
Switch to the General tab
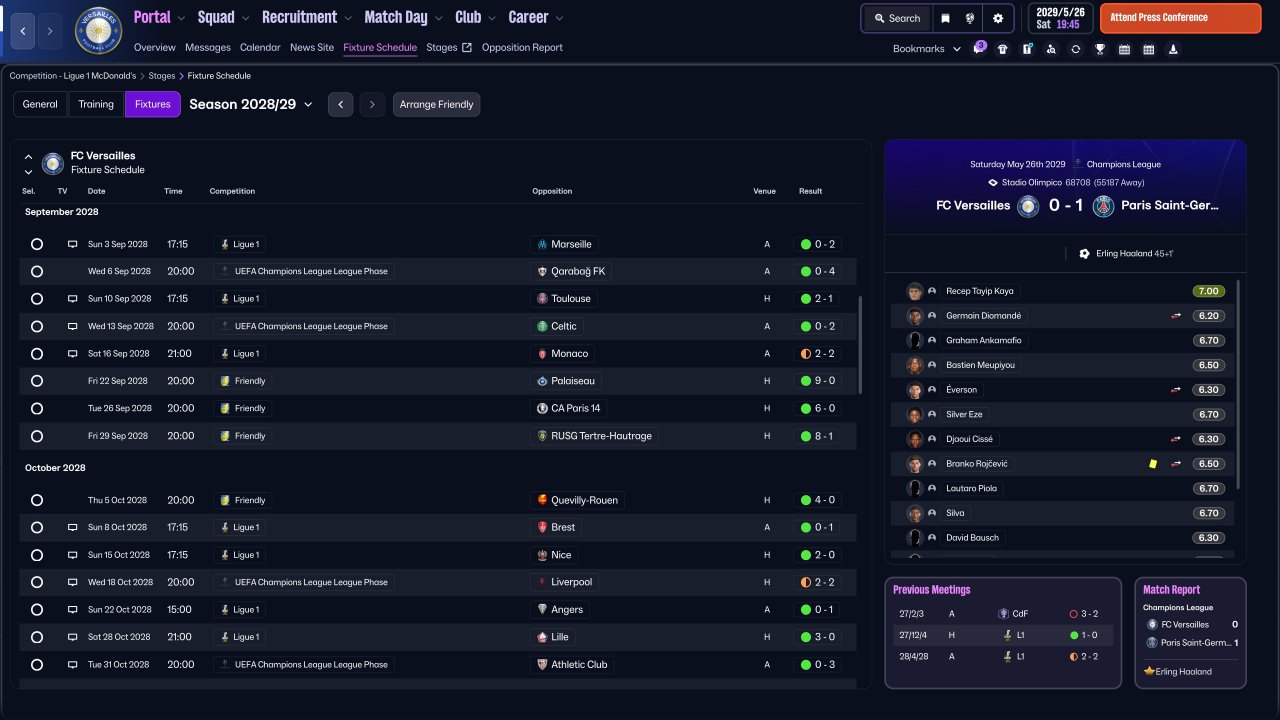[x=40, y=104]
